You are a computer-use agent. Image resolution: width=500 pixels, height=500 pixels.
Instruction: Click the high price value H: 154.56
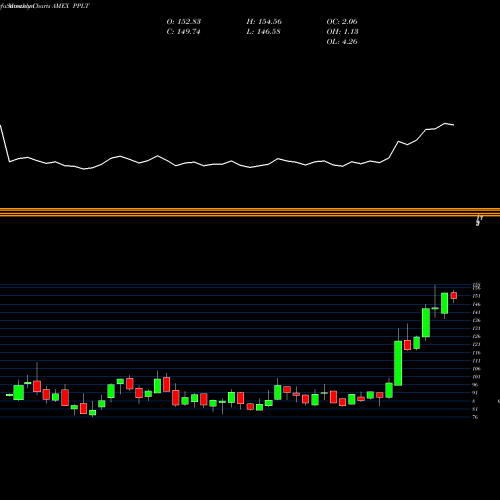click(x=264, y=22)
